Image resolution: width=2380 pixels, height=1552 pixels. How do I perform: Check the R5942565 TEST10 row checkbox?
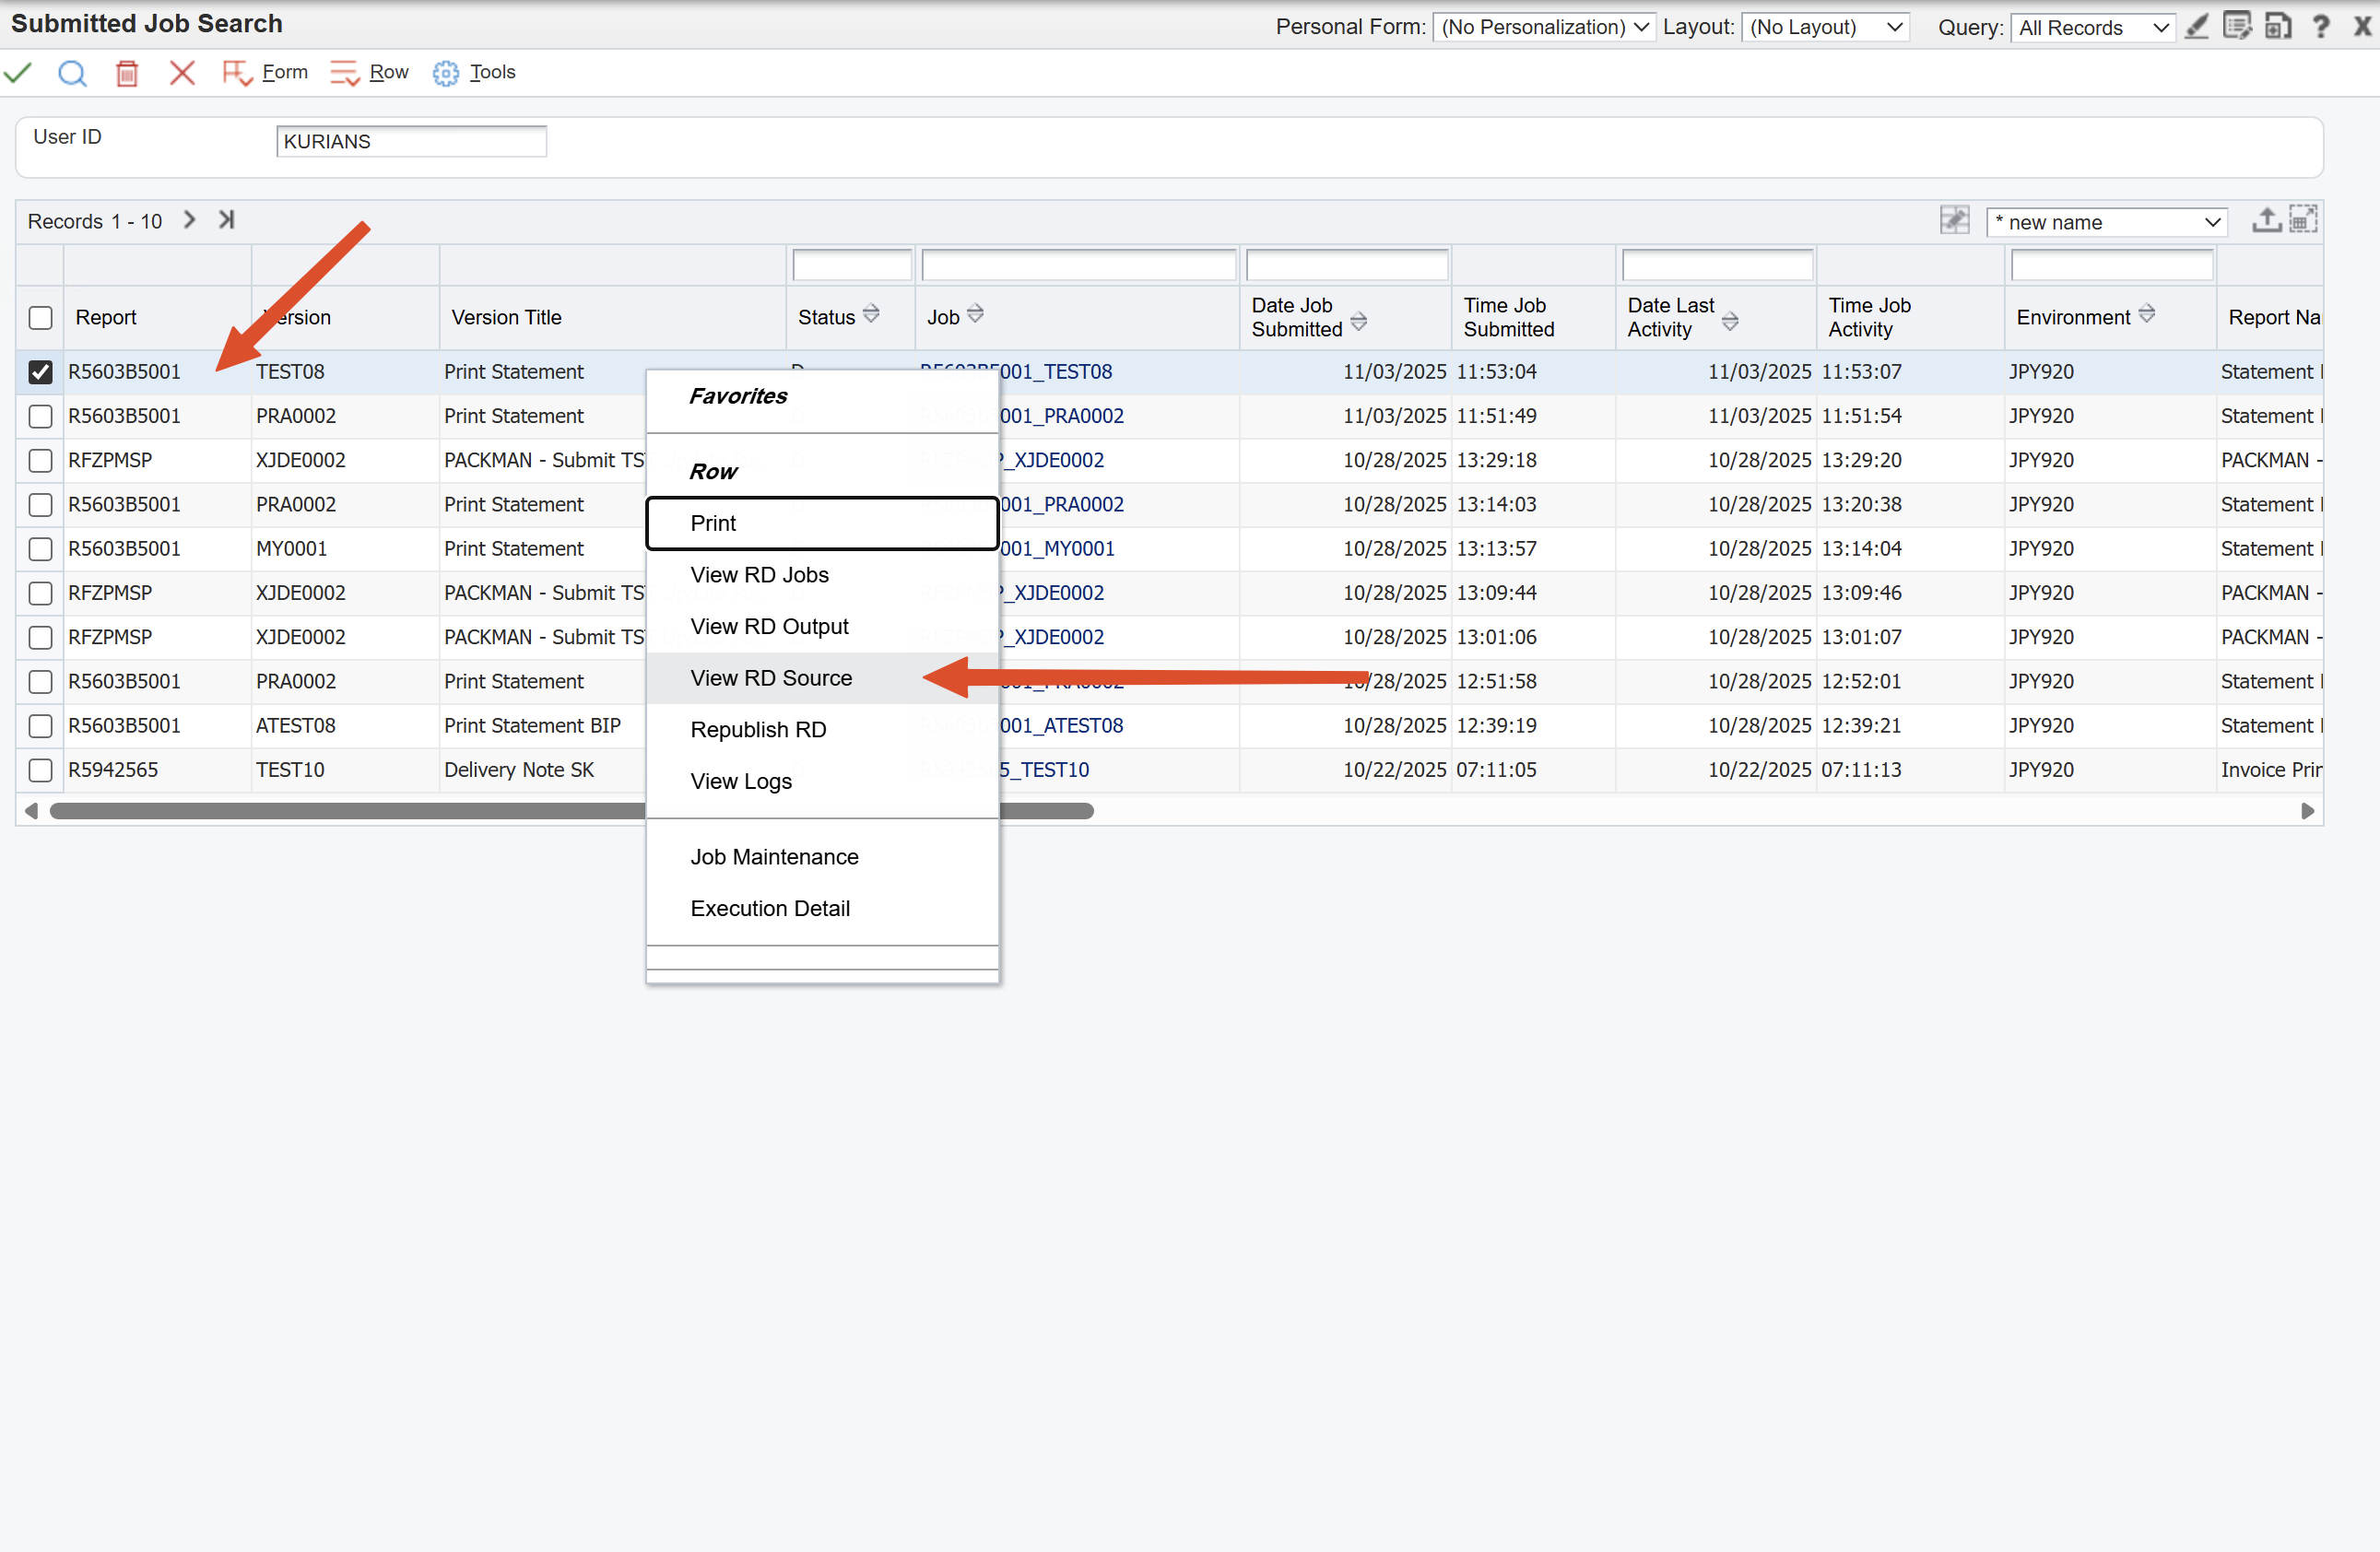[x=40, y=770]
